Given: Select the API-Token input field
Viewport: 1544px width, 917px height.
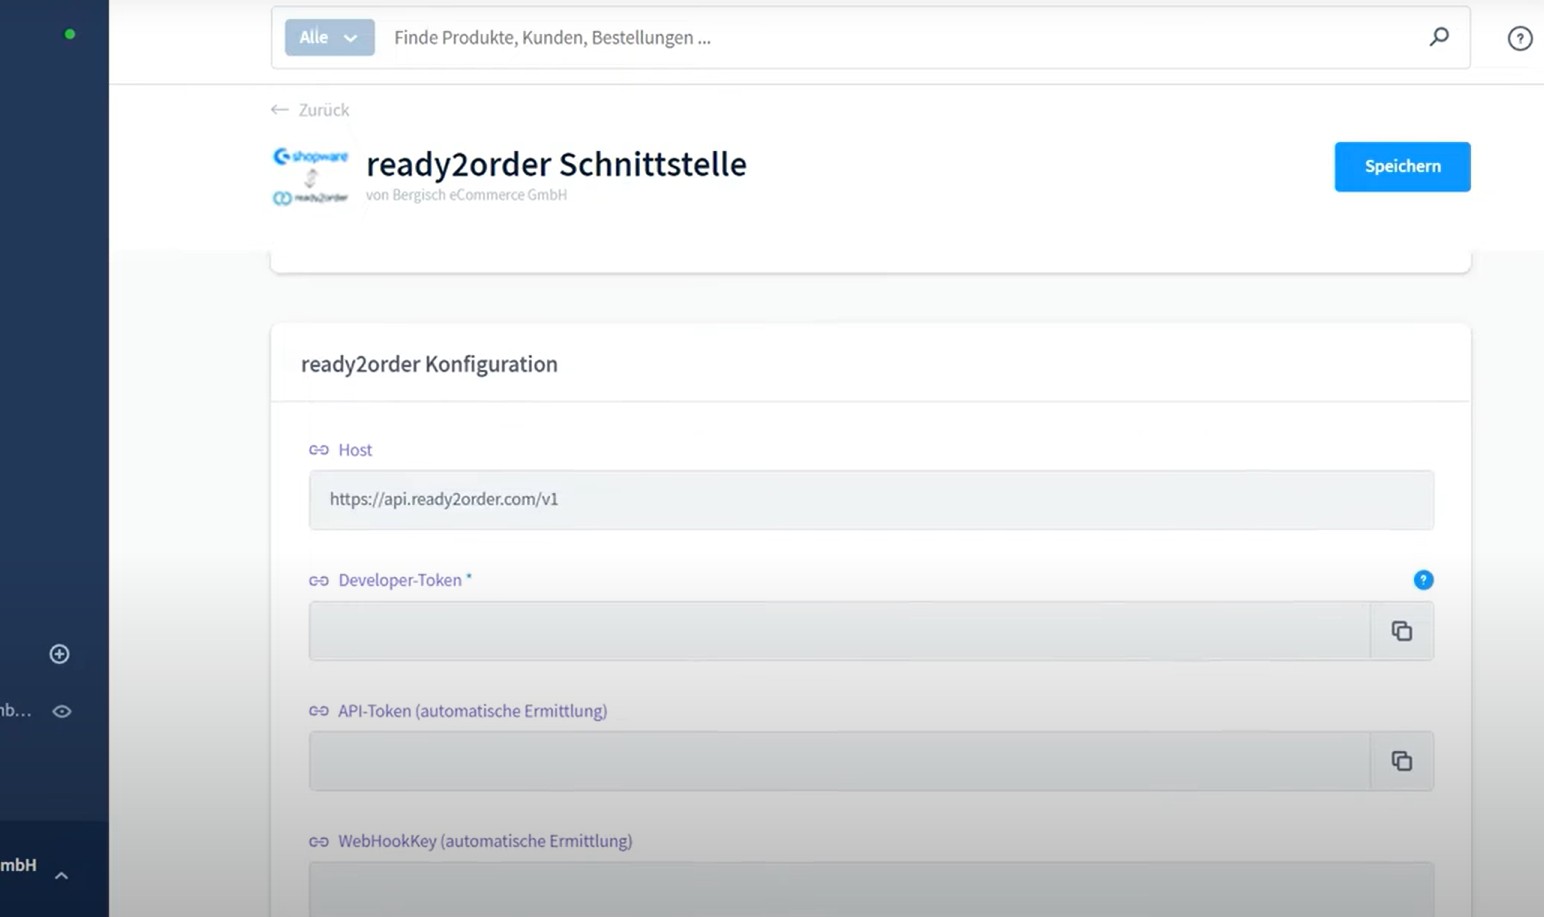Looking at the screenshot, I should click(838, 761).
